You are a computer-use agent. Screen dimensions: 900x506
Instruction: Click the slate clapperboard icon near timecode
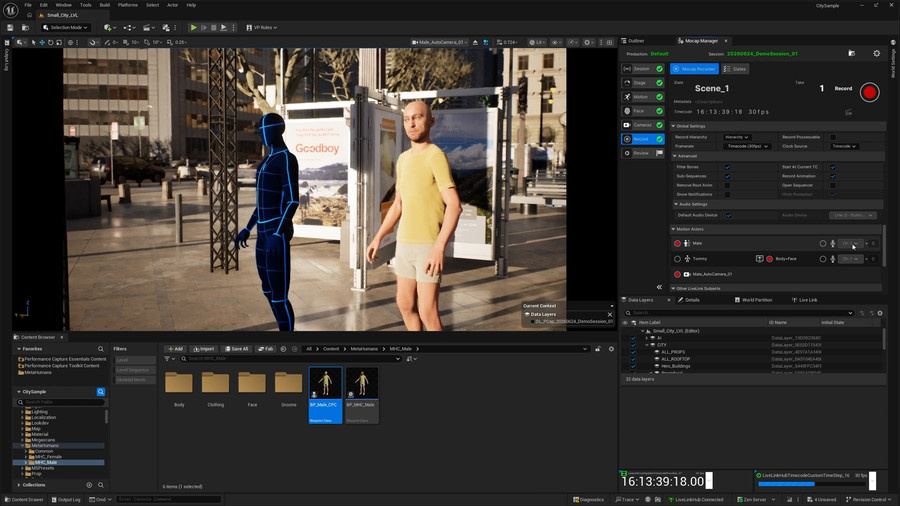coord(848,112)
